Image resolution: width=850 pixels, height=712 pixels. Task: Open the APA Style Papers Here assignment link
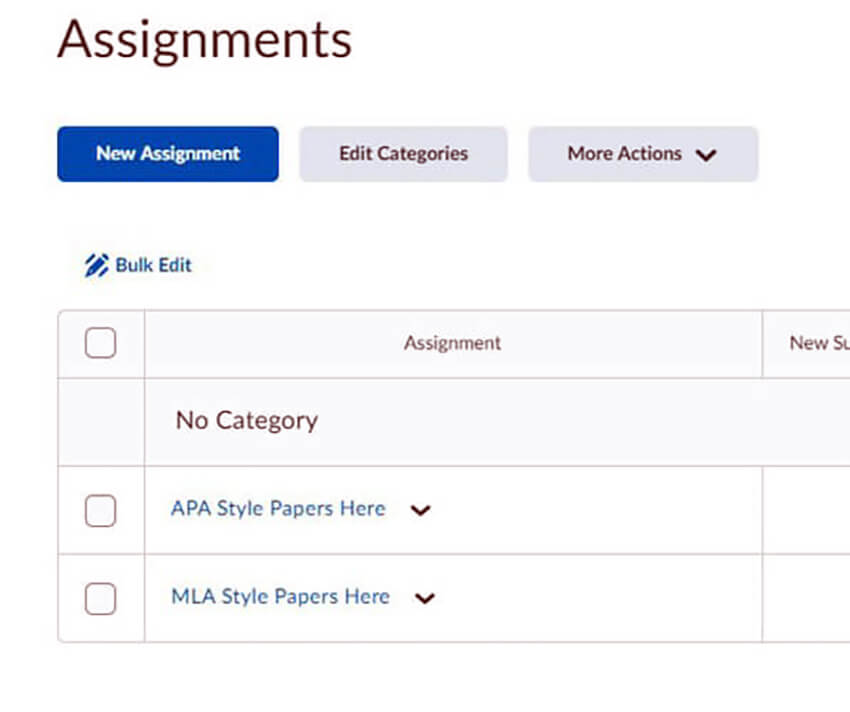click(x=278, y=508)
